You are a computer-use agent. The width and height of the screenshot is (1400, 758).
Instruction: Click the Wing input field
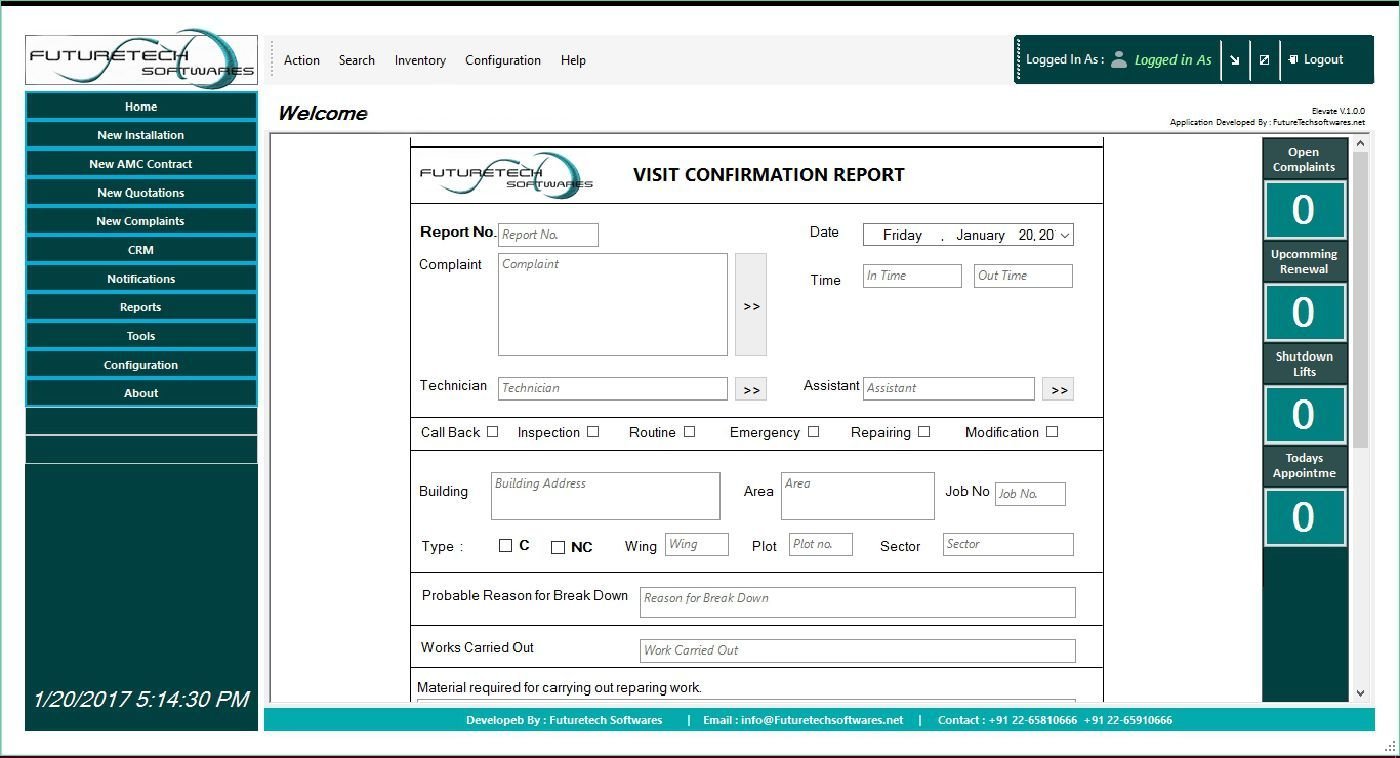697,545
